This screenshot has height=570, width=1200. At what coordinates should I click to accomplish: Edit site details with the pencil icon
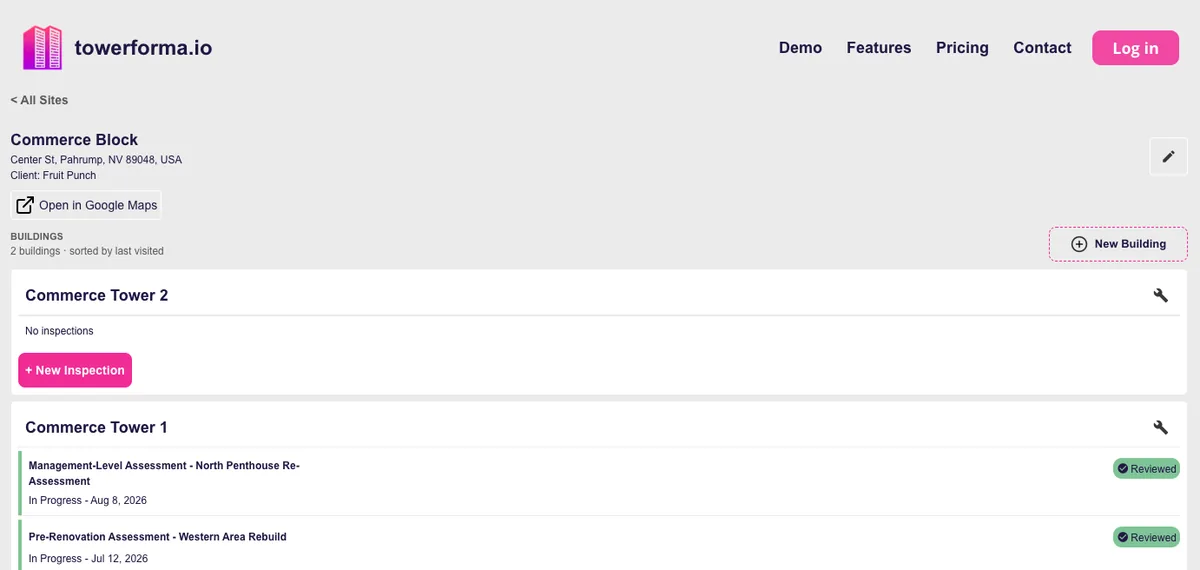point(1169,157)
